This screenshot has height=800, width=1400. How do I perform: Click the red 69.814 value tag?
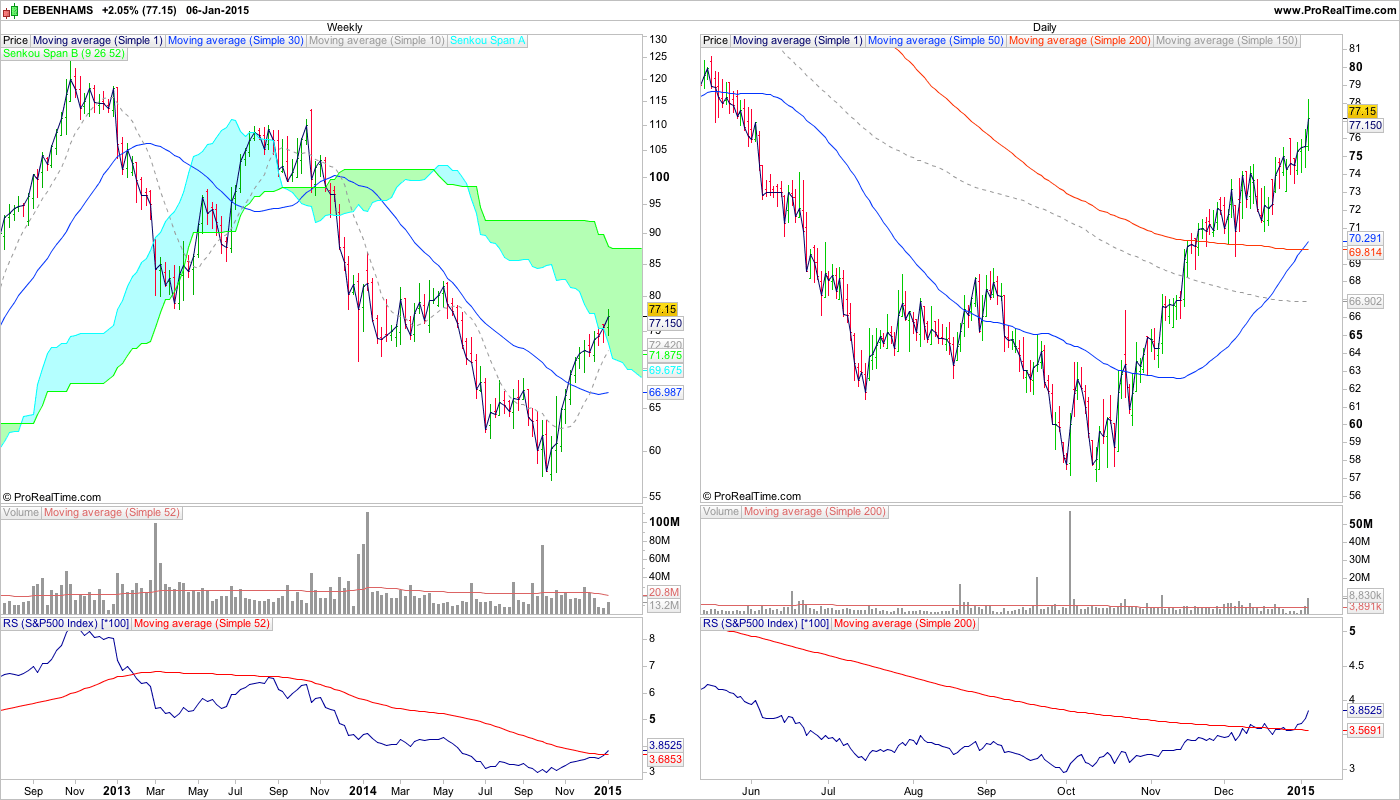point(1365,252)
